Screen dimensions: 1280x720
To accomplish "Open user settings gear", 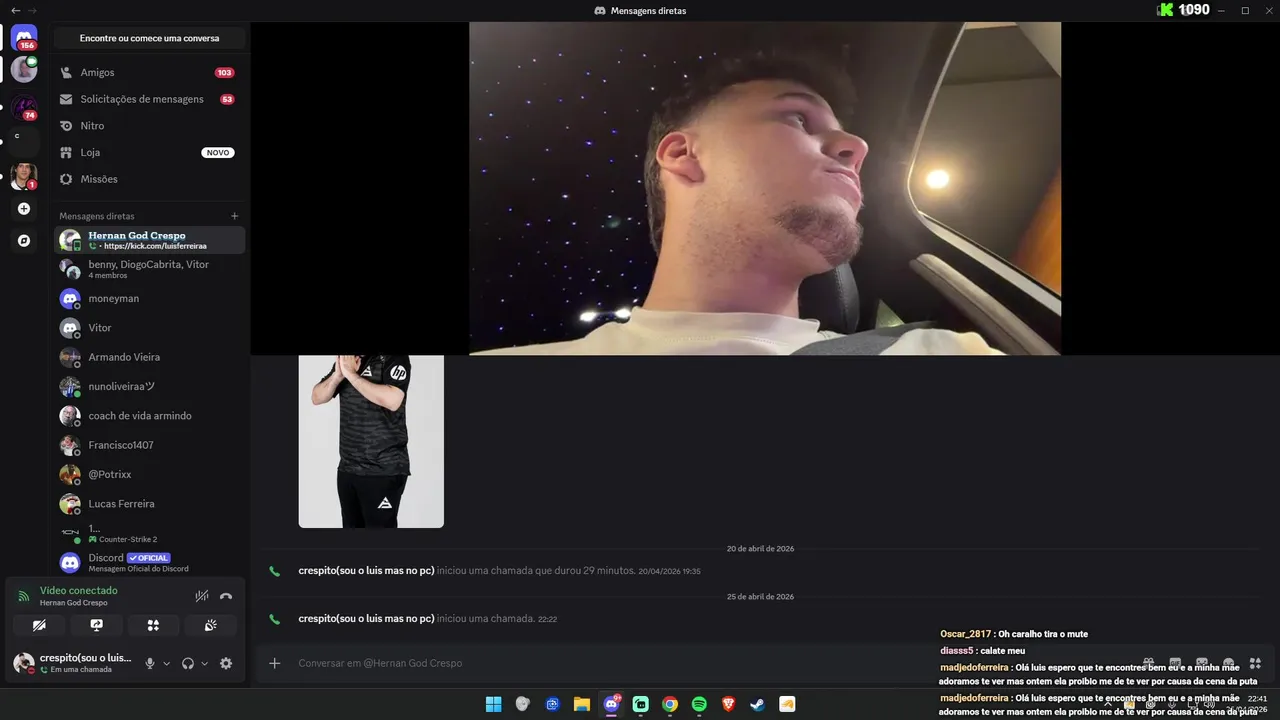I will (226, 663).
